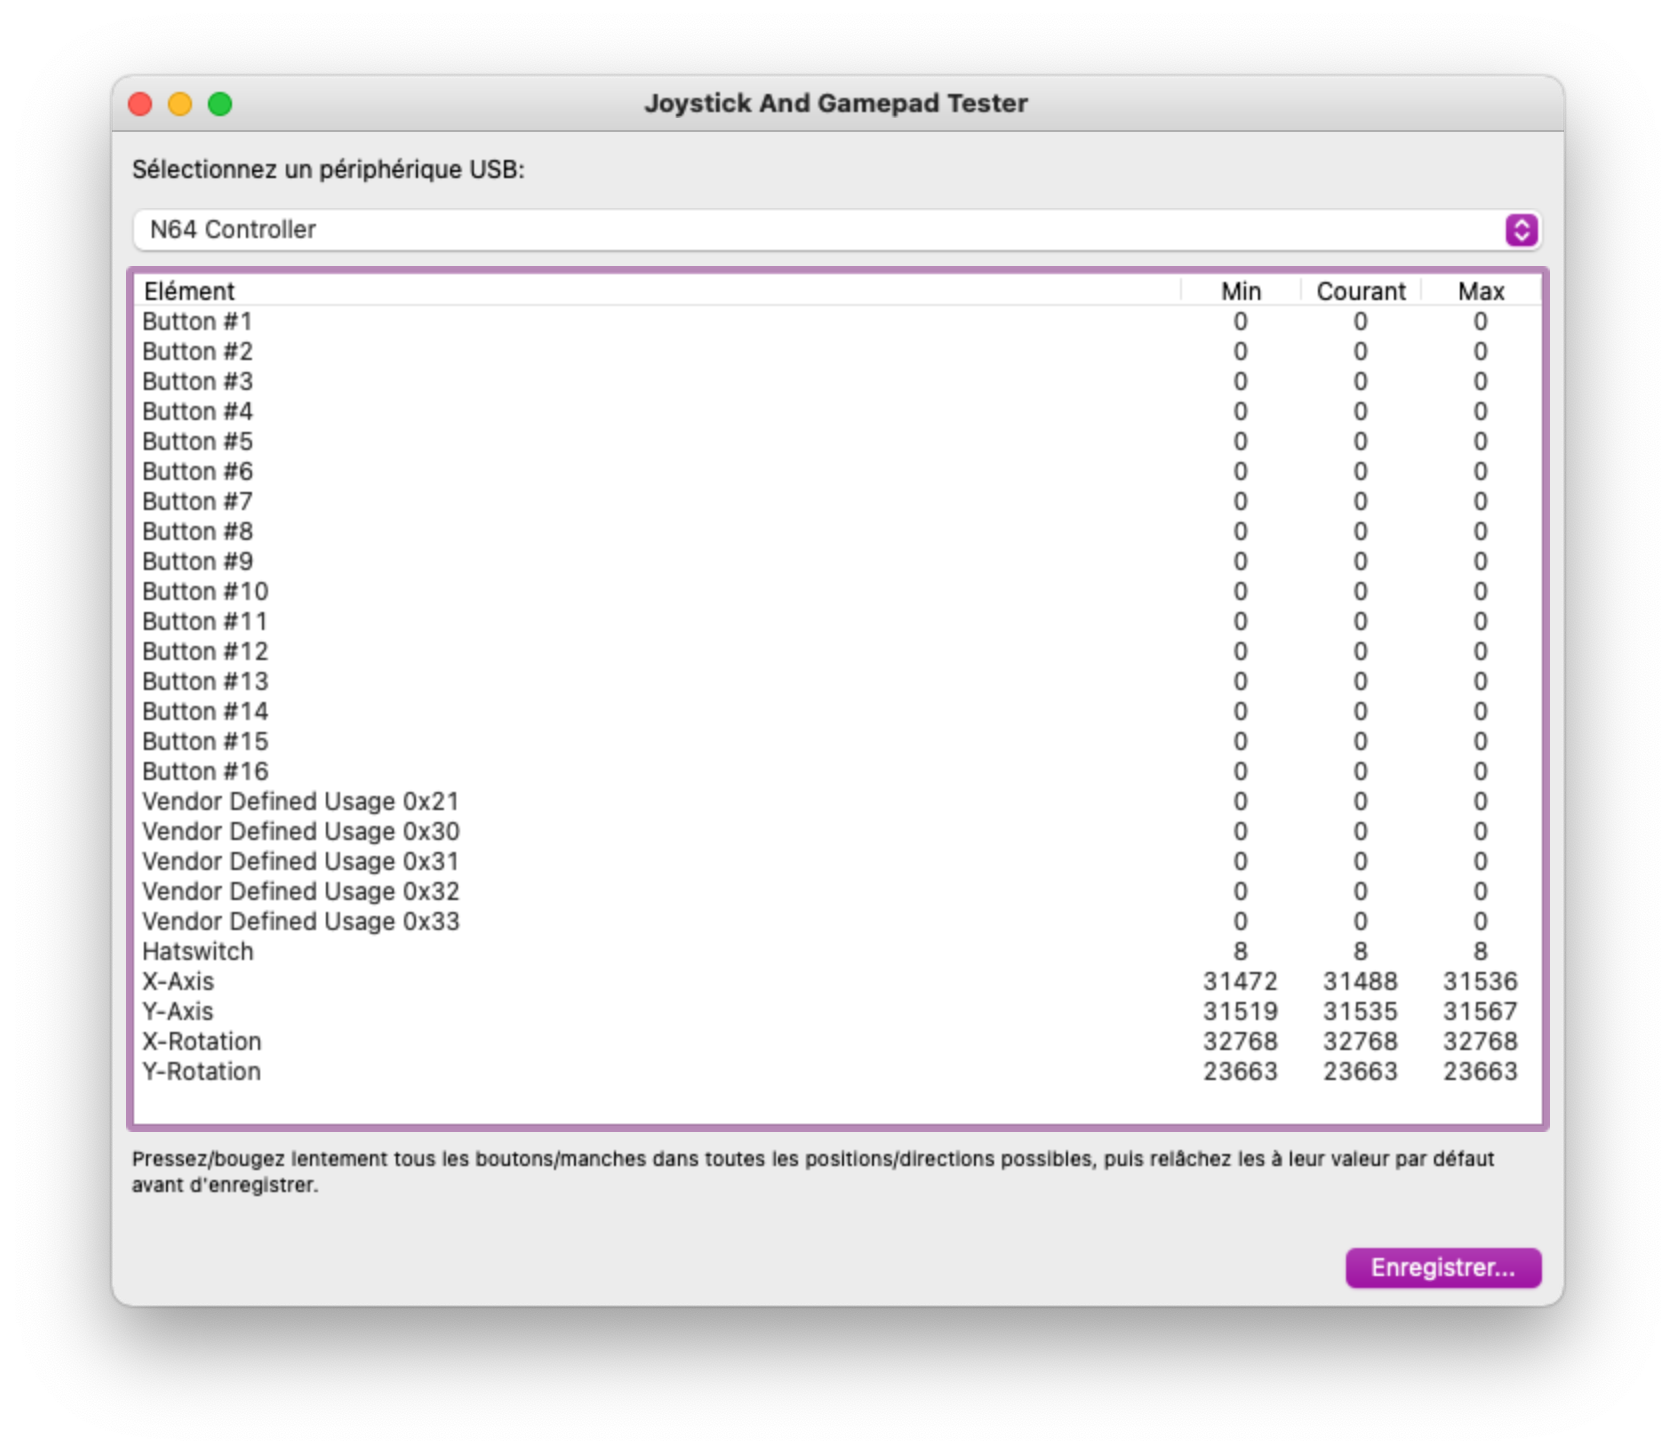Select the X-Axis row label
The height and width of the screenshot is (1454, 1676).
coord(178,981)
